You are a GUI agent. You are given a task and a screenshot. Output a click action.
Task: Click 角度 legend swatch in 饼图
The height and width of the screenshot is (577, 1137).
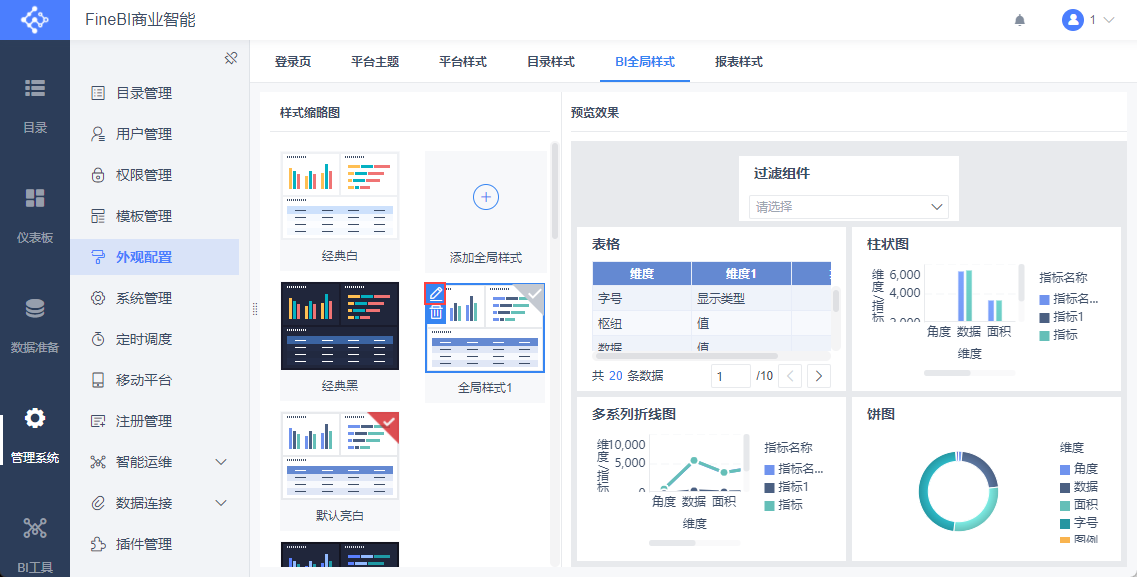pyautogui.click(x=1065, y=469)
